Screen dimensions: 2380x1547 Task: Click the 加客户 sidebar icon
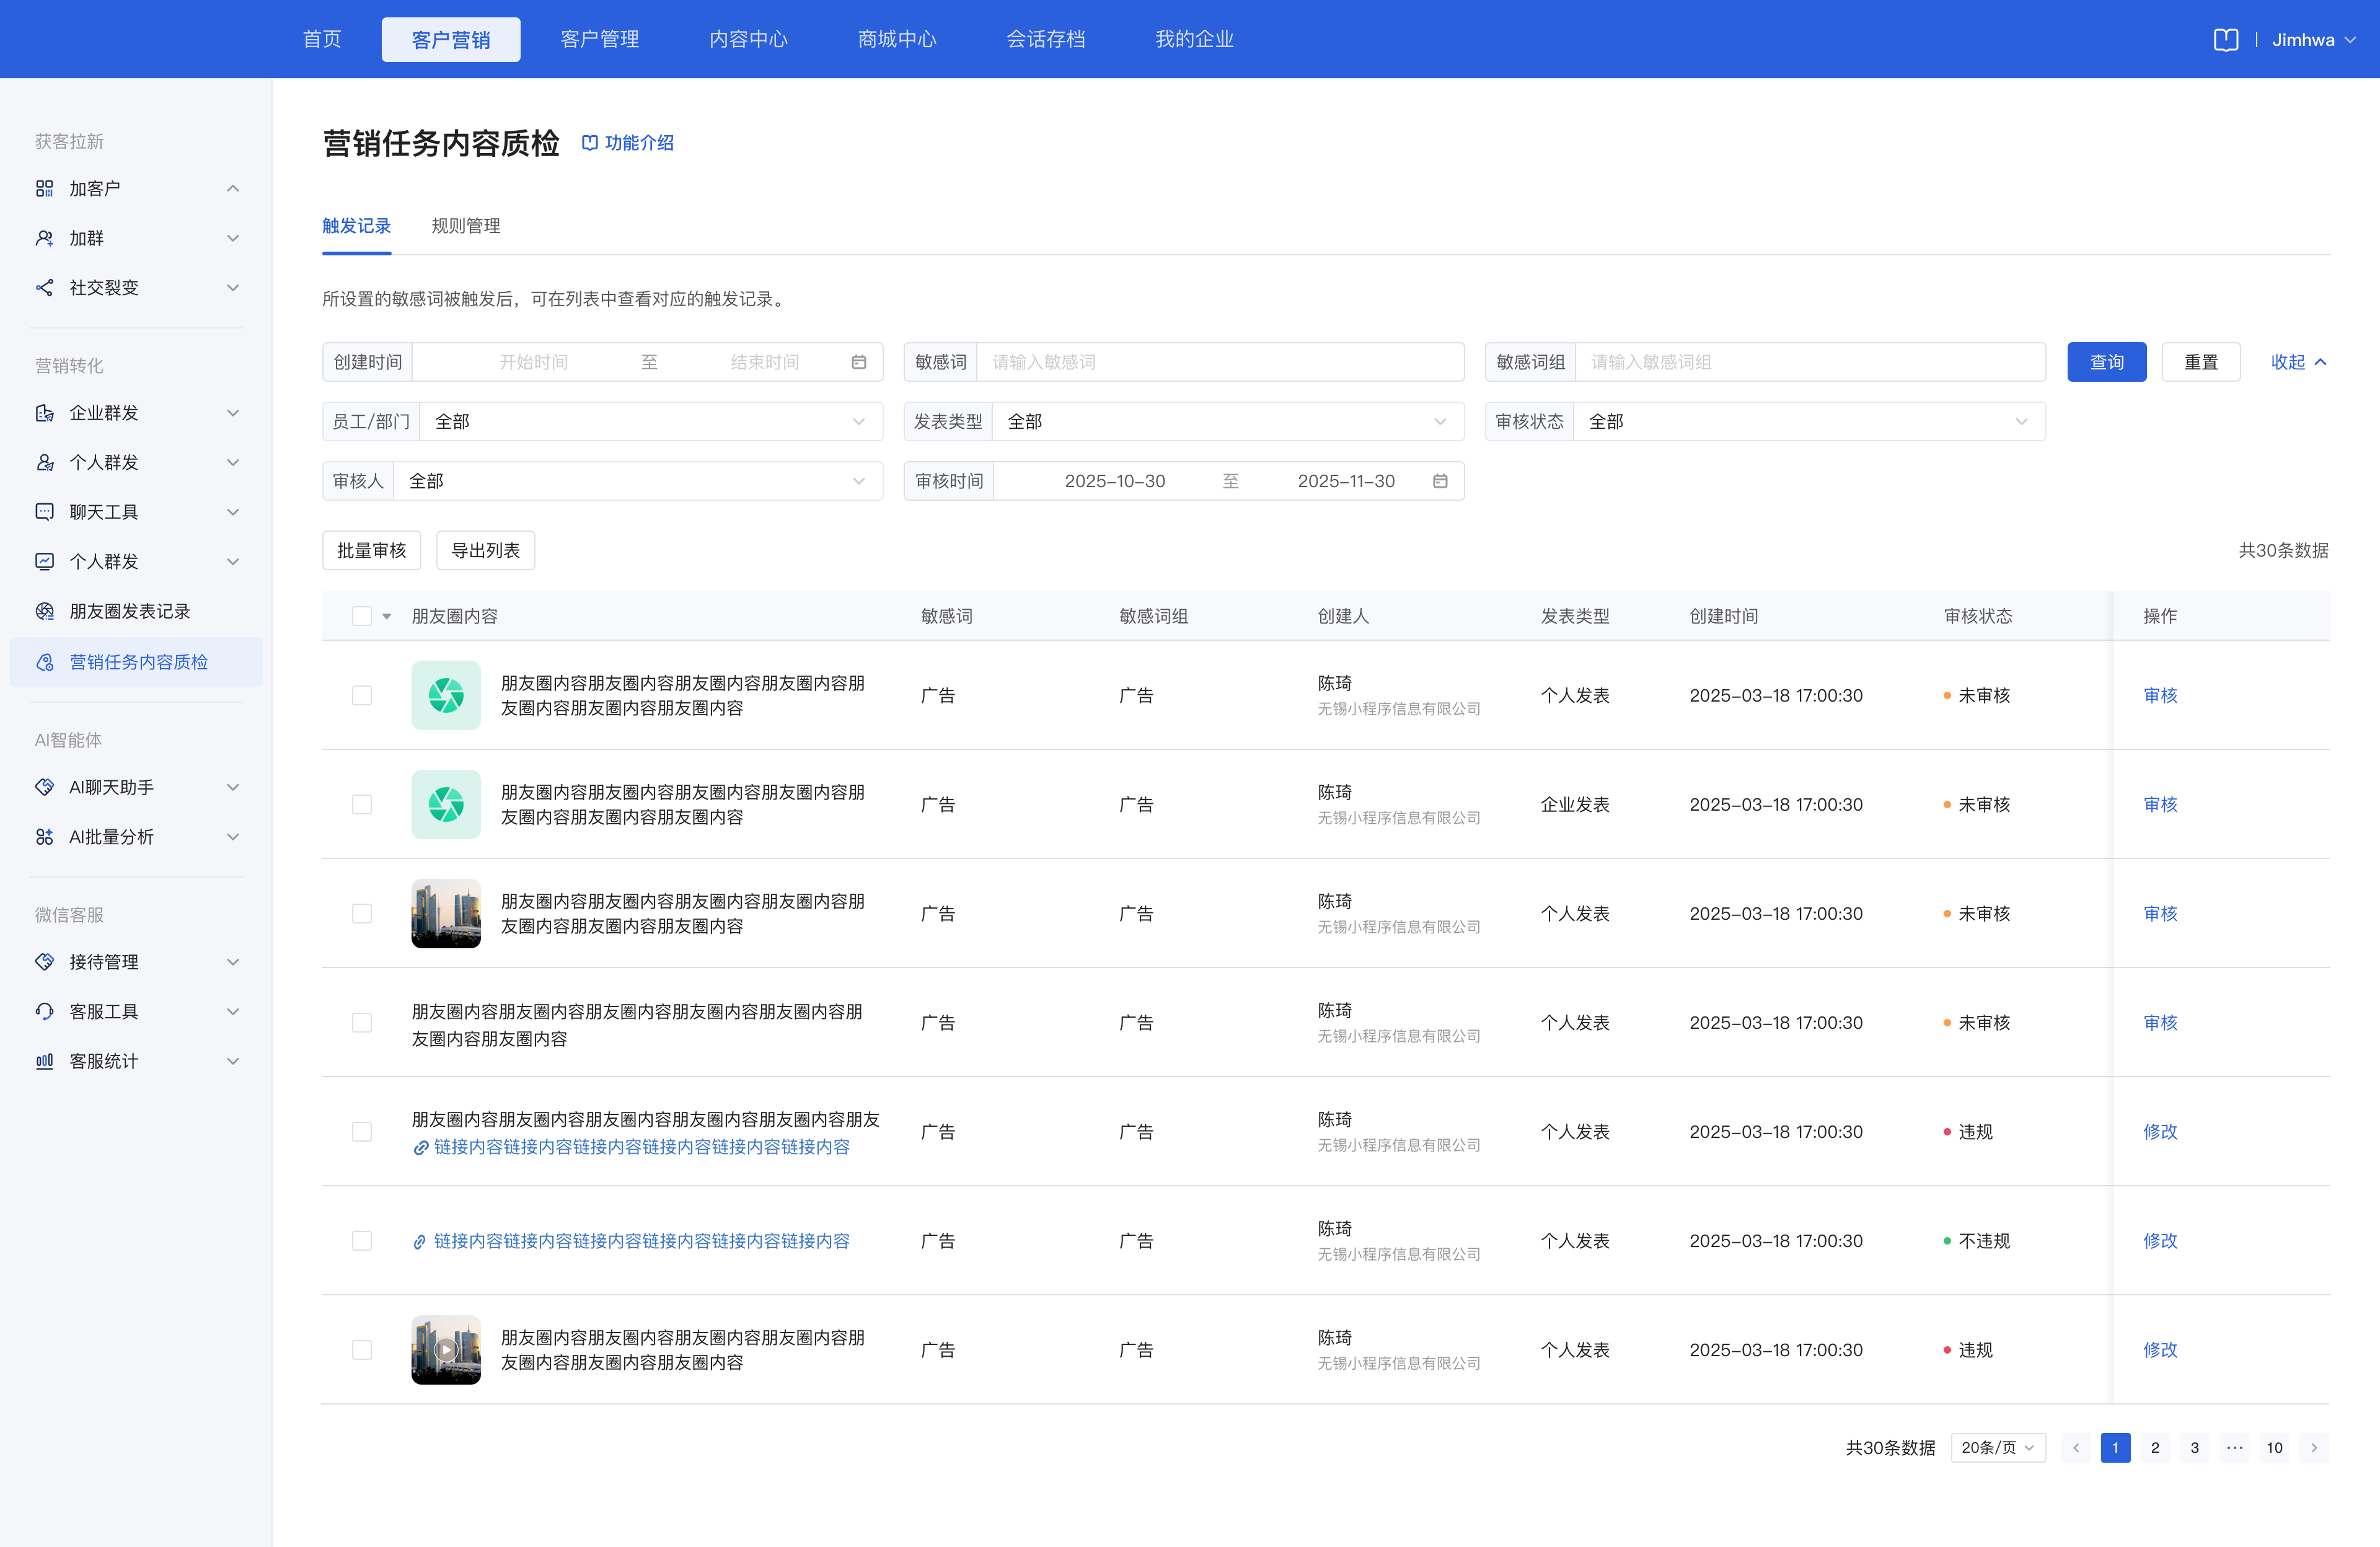(x=44, y=188)
